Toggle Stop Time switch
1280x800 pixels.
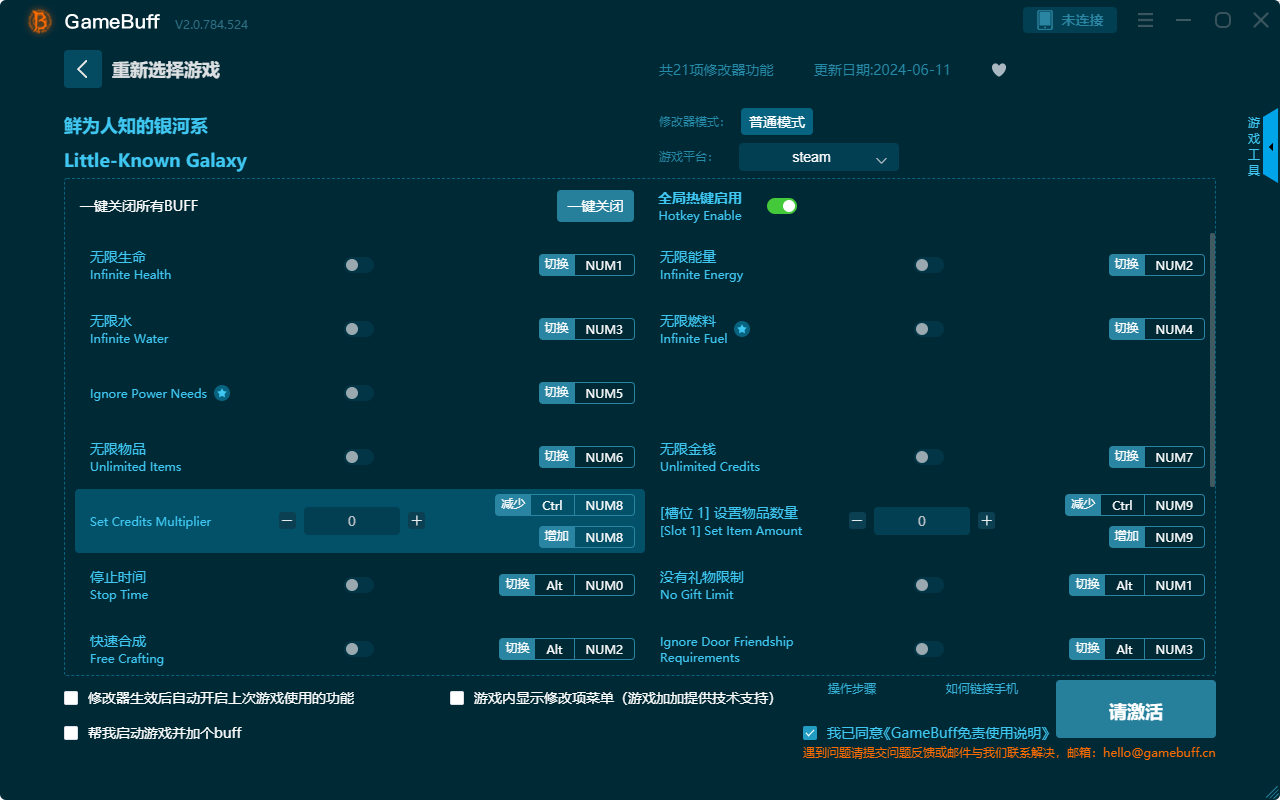(359, 585)
